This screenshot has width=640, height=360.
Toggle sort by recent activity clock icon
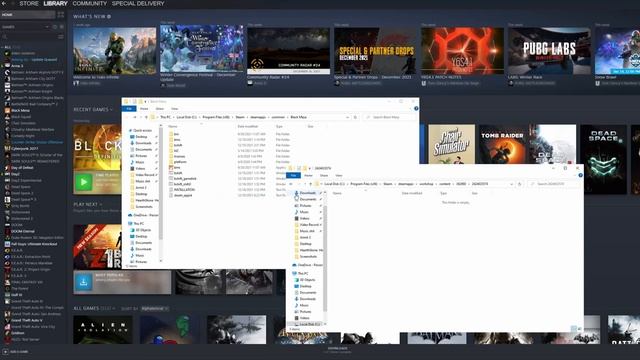[55, 27]
